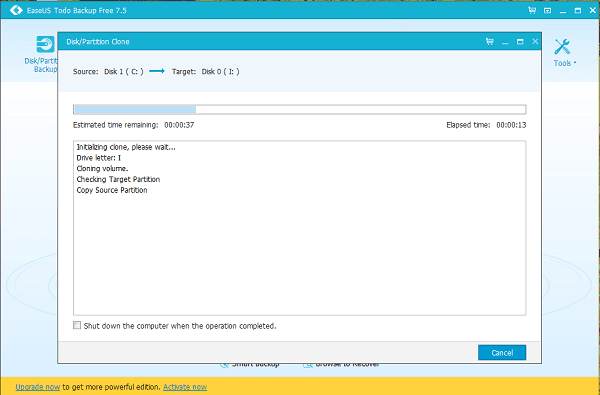Click the 'Copy Source Partition' log line
This screenshot has height=395, width=600.
(x=112, y=190)
